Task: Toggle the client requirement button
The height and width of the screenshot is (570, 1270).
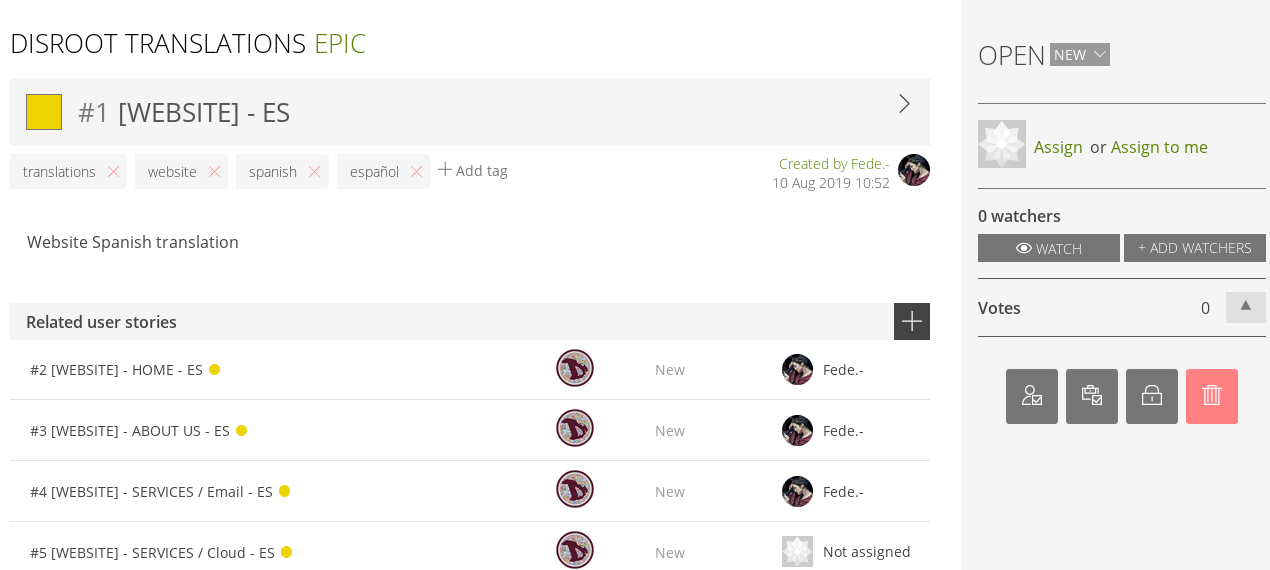Action: click(1031, 396)
